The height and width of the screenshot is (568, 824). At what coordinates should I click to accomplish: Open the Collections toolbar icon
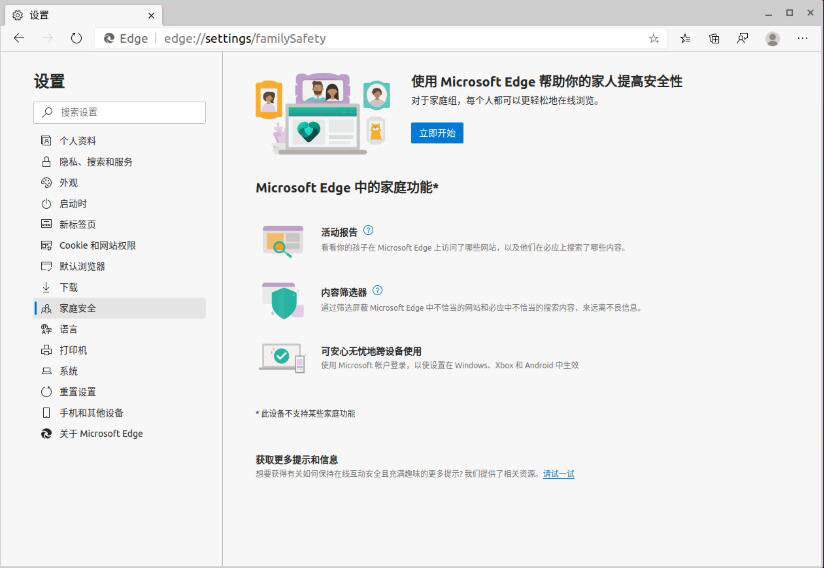(714, 38)
